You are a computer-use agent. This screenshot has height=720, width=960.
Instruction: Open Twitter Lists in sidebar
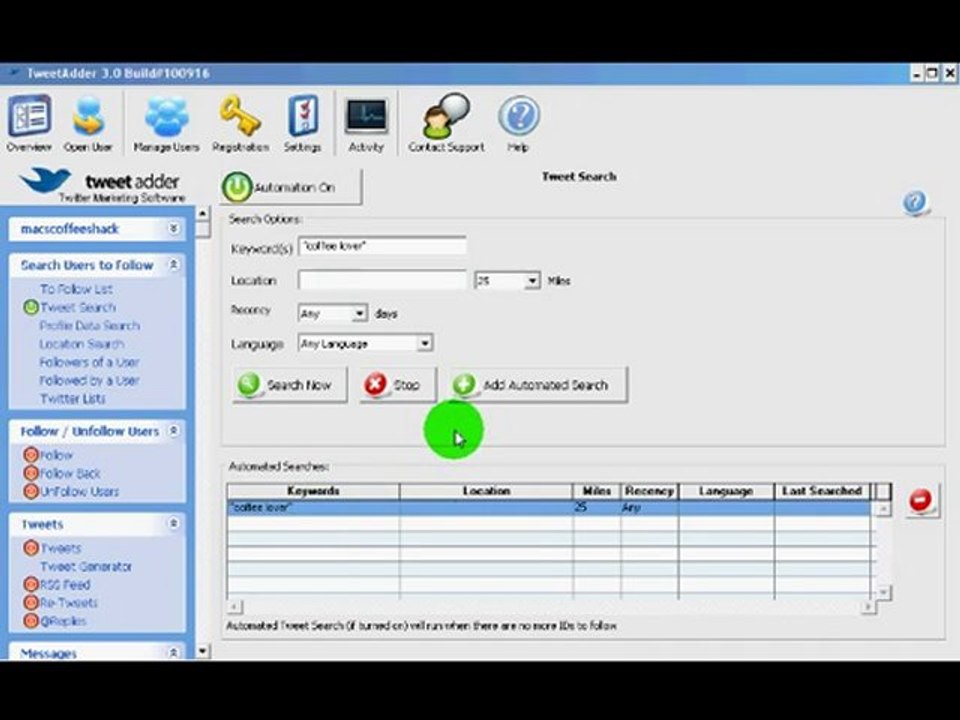(x=73, y=399)
